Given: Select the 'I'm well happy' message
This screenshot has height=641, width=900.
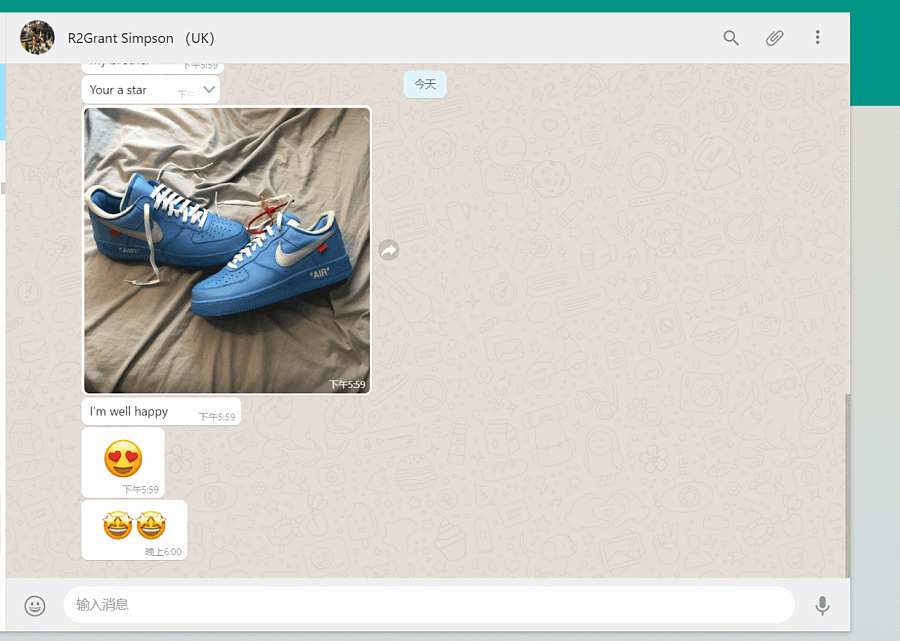Looking at the screenshot, I should 161,411.
